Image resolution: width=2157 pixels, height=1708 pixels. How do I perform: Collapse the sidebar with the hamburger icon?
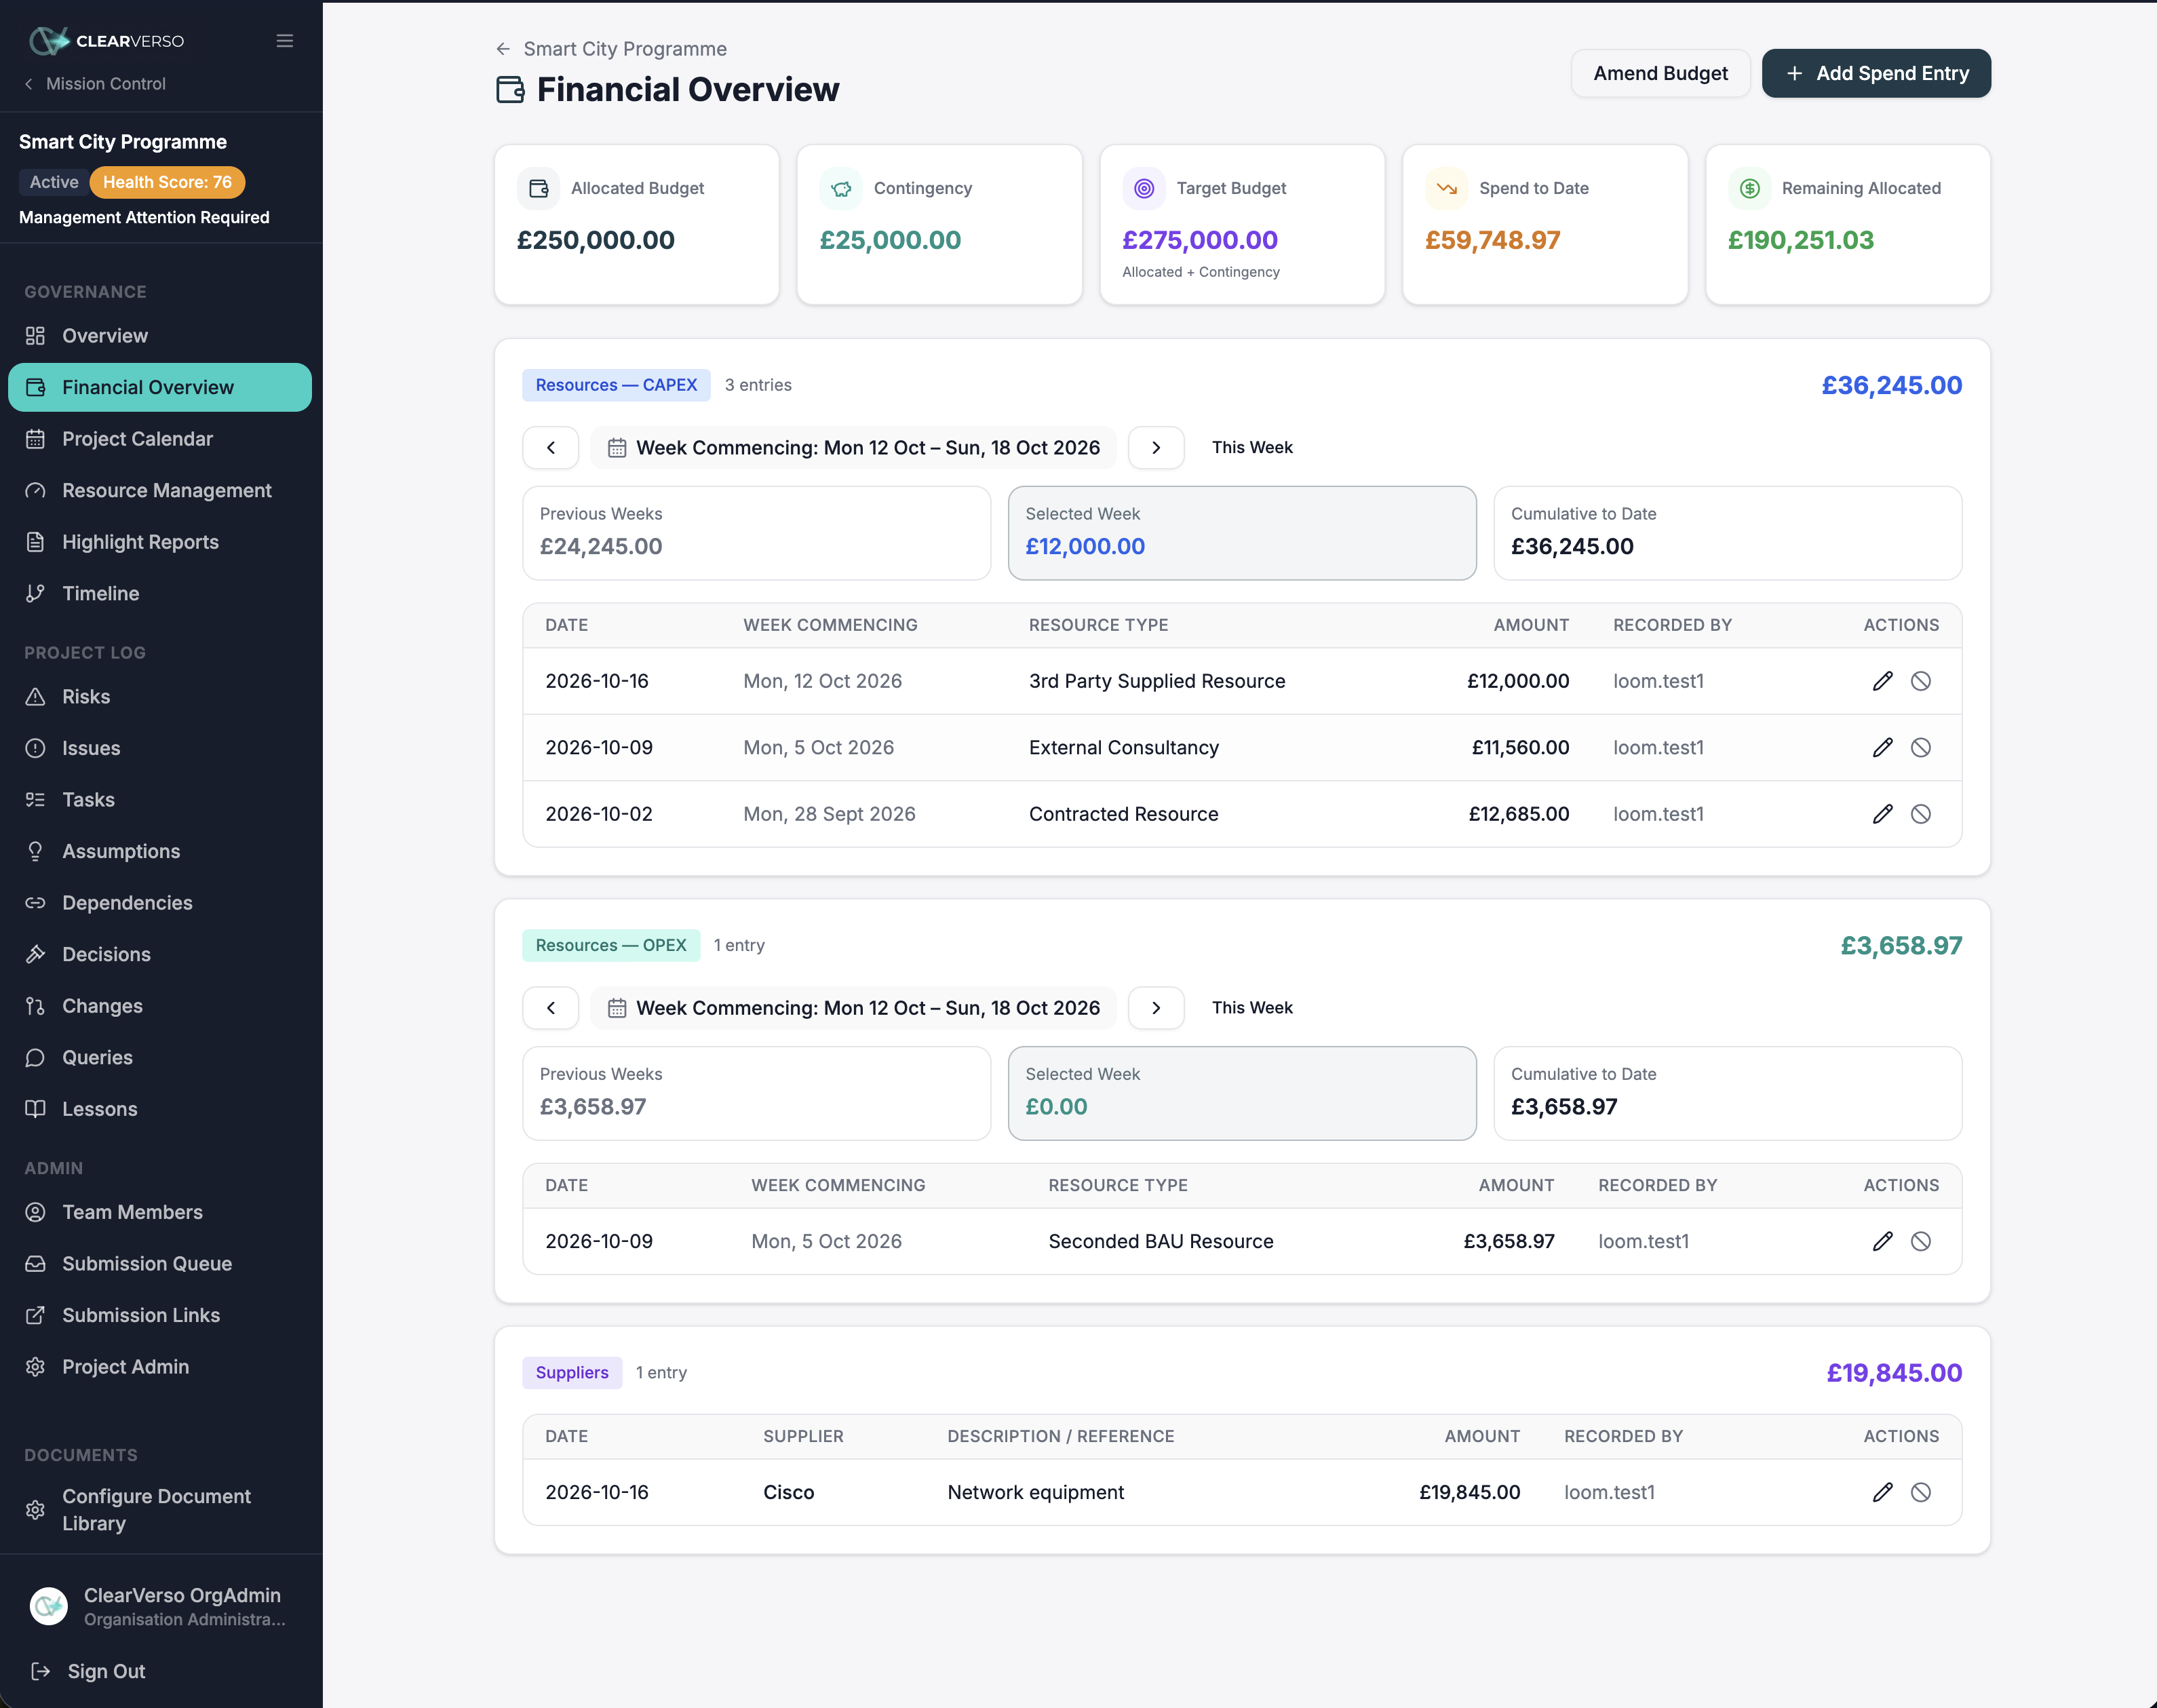tap(285, 41)
